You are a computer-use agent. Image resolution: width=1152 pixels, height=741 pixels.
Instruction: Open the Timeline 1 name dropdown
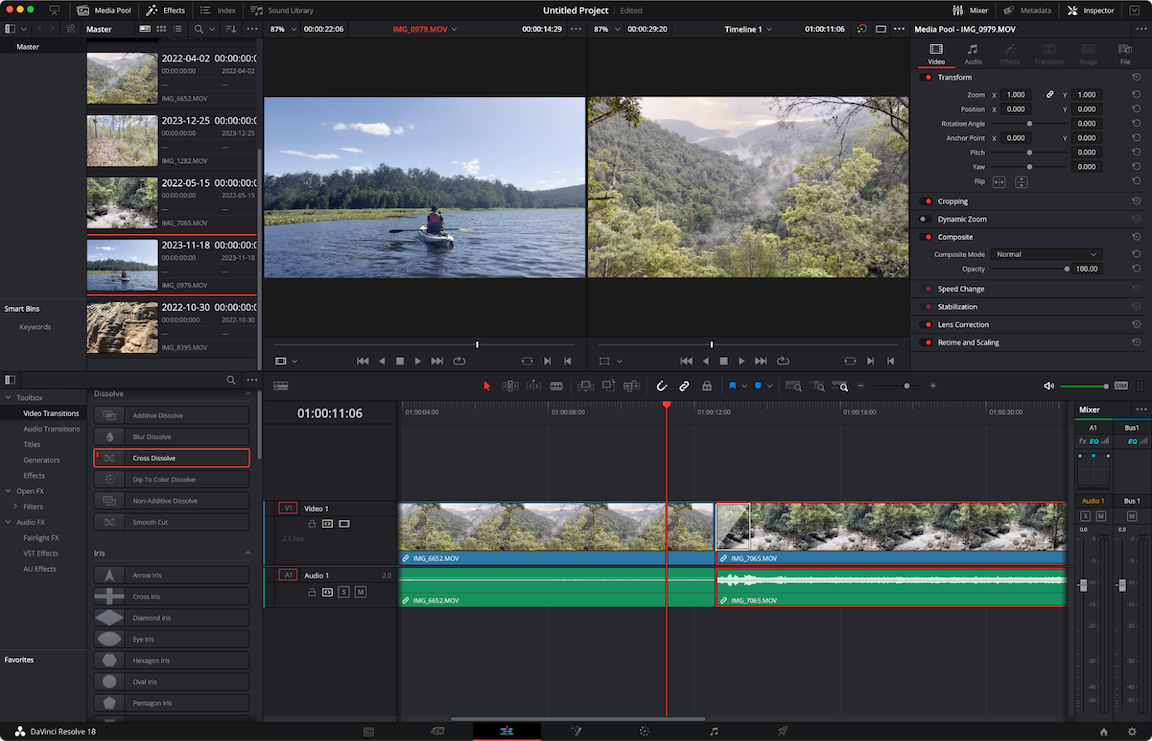pos(749,29)
